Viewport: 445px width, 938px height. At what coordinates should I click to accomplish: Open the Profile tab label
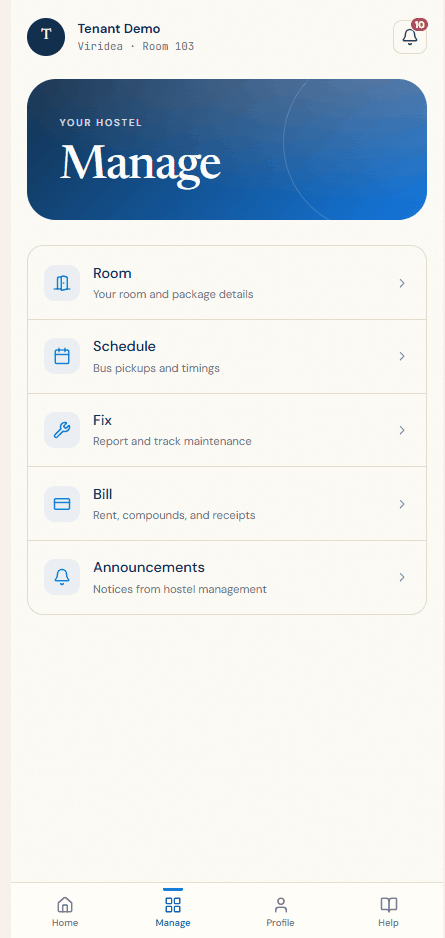point(281,922)
